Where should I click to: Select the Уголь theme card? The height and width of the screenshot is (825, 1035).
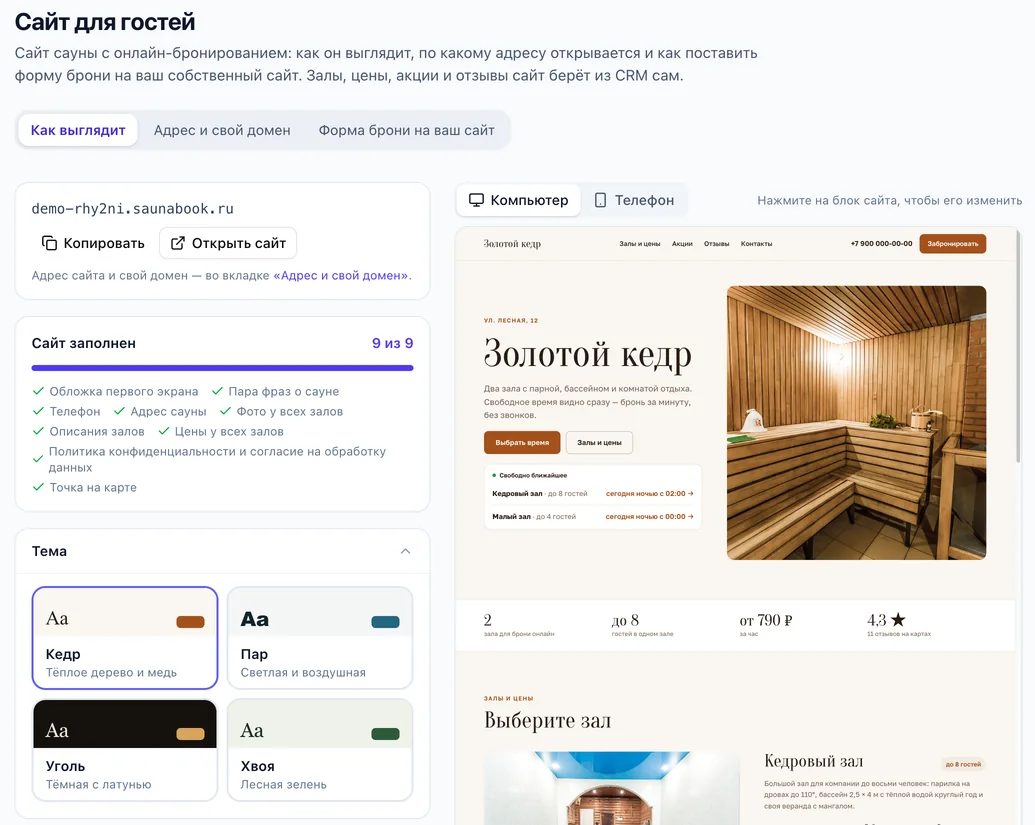[x=125, y=750]
